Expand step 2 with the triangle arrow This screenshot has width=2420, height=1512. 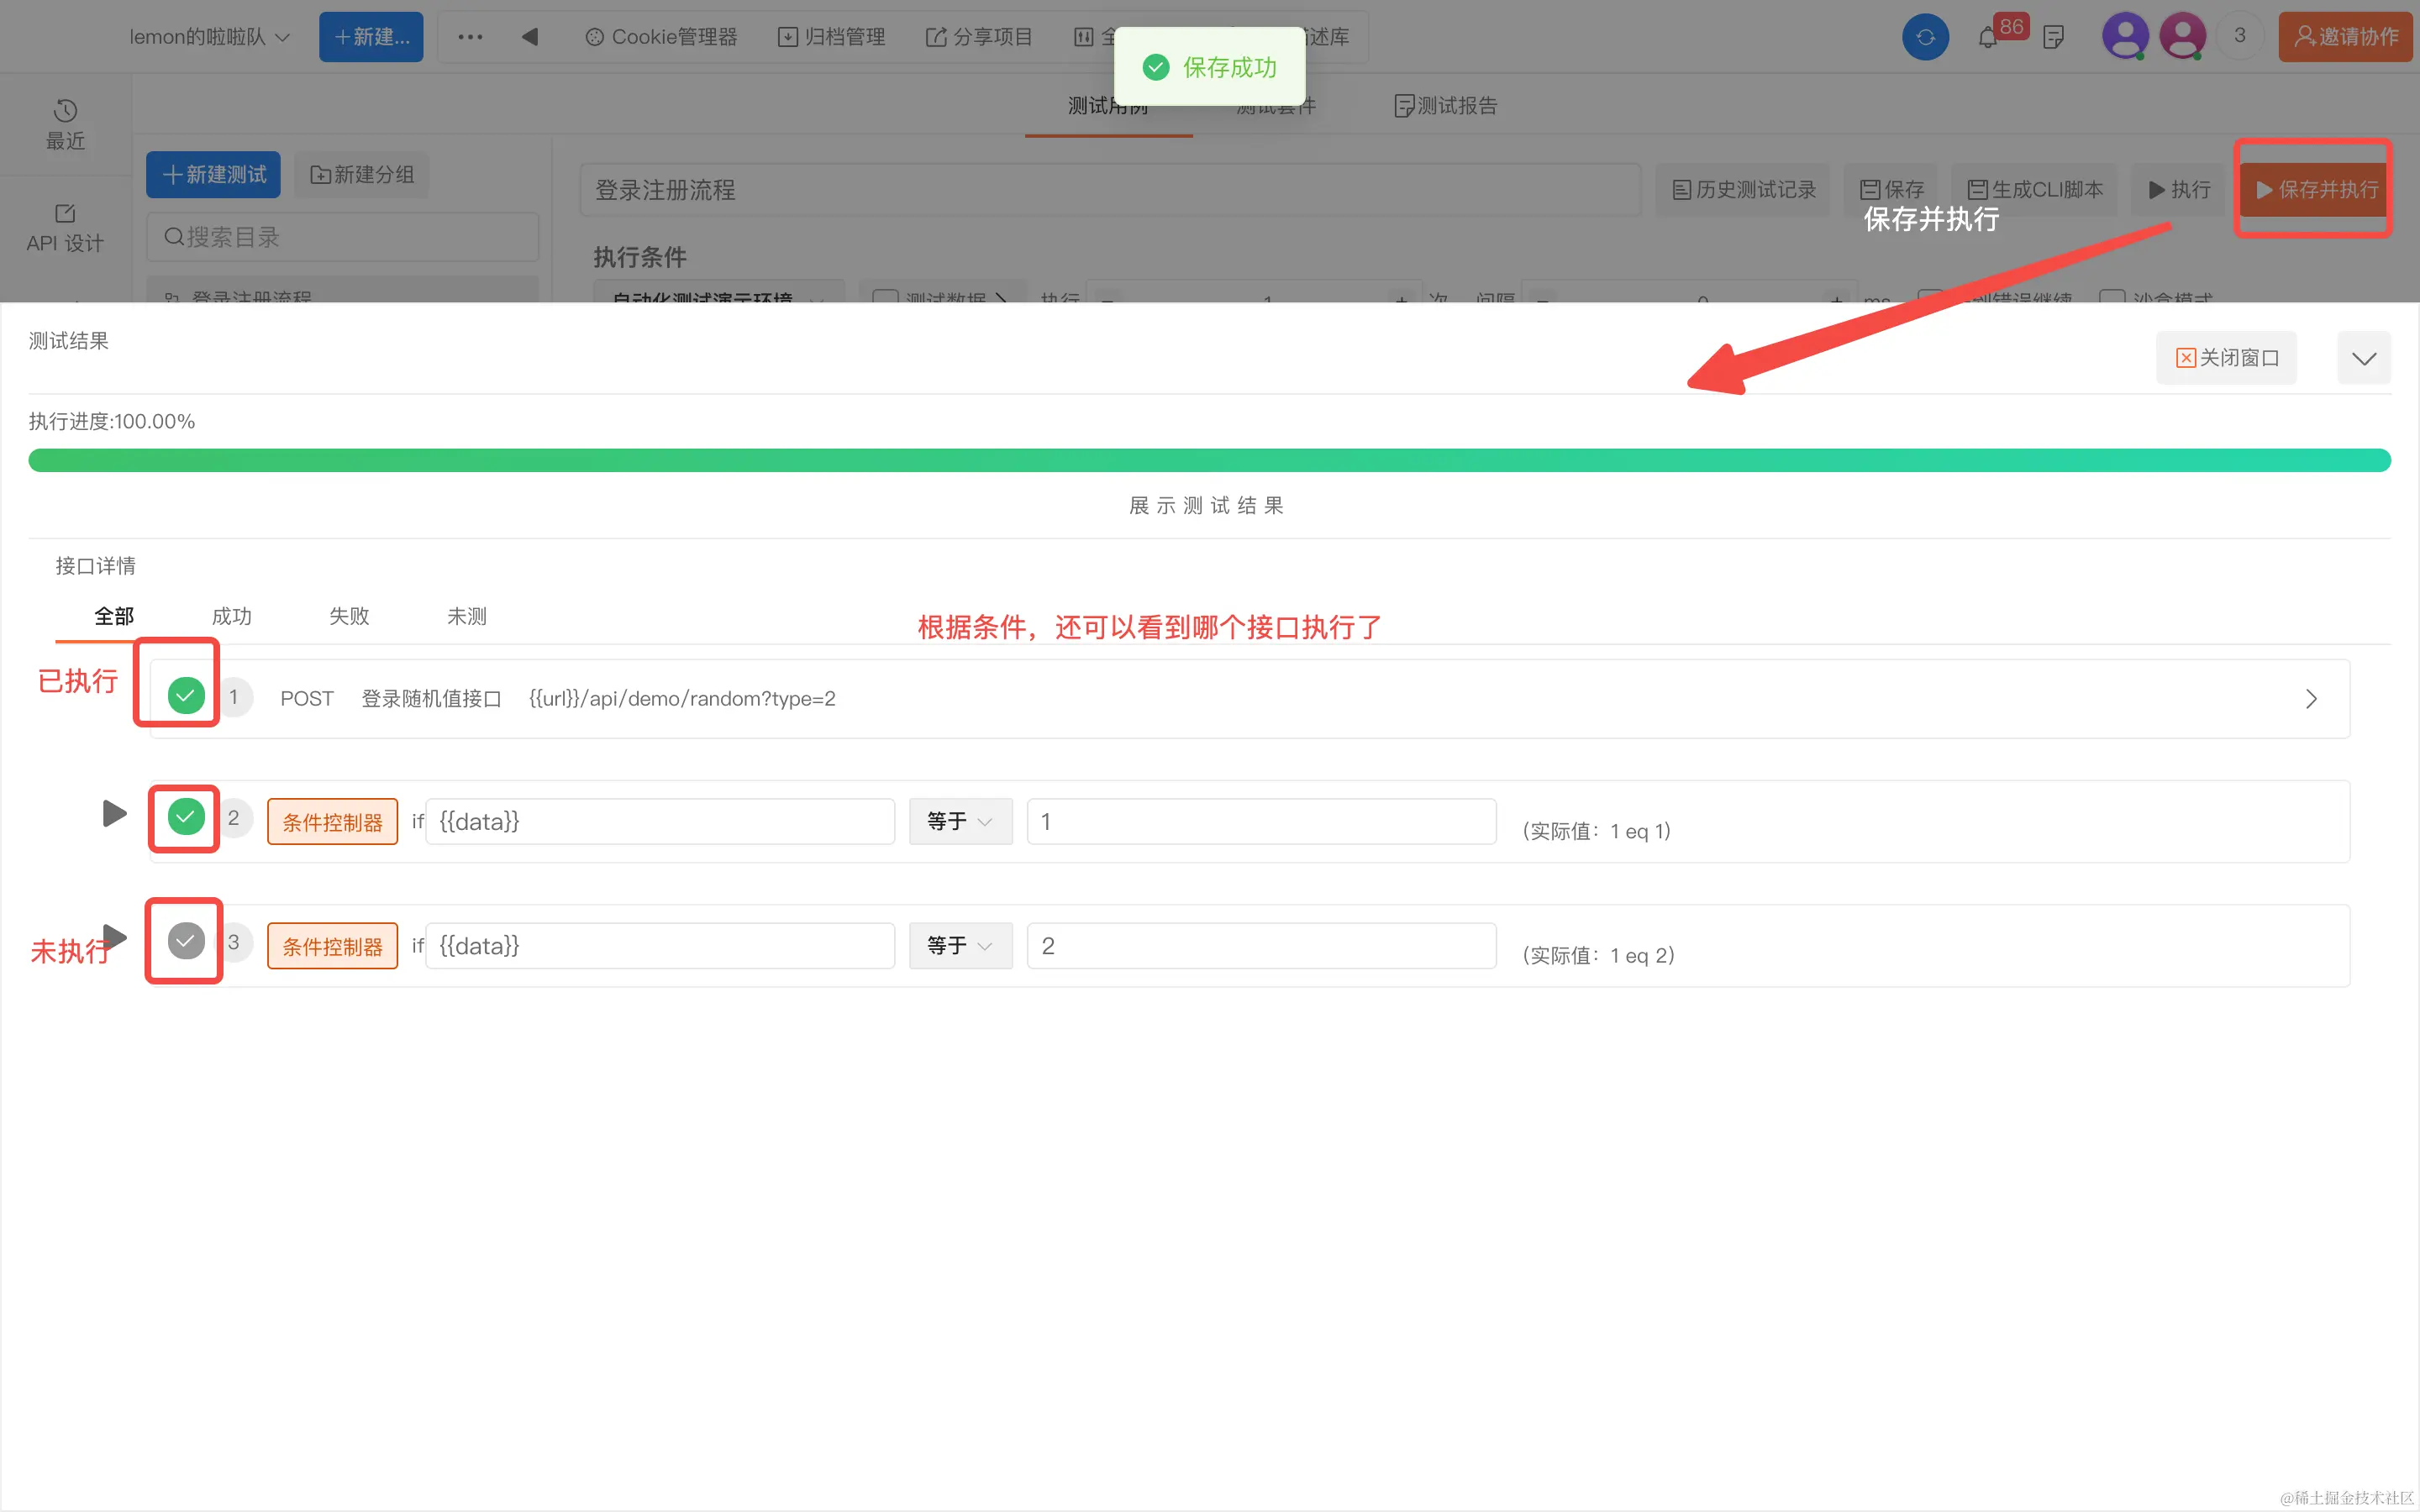(x=115, y=814)
